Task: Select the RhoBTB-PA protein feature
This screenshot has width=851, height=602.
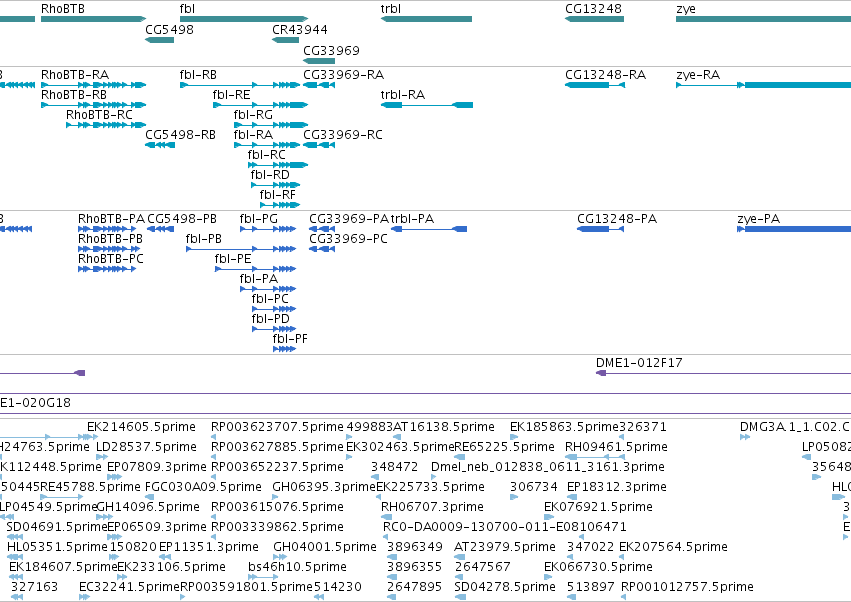Action: (107, 229)
